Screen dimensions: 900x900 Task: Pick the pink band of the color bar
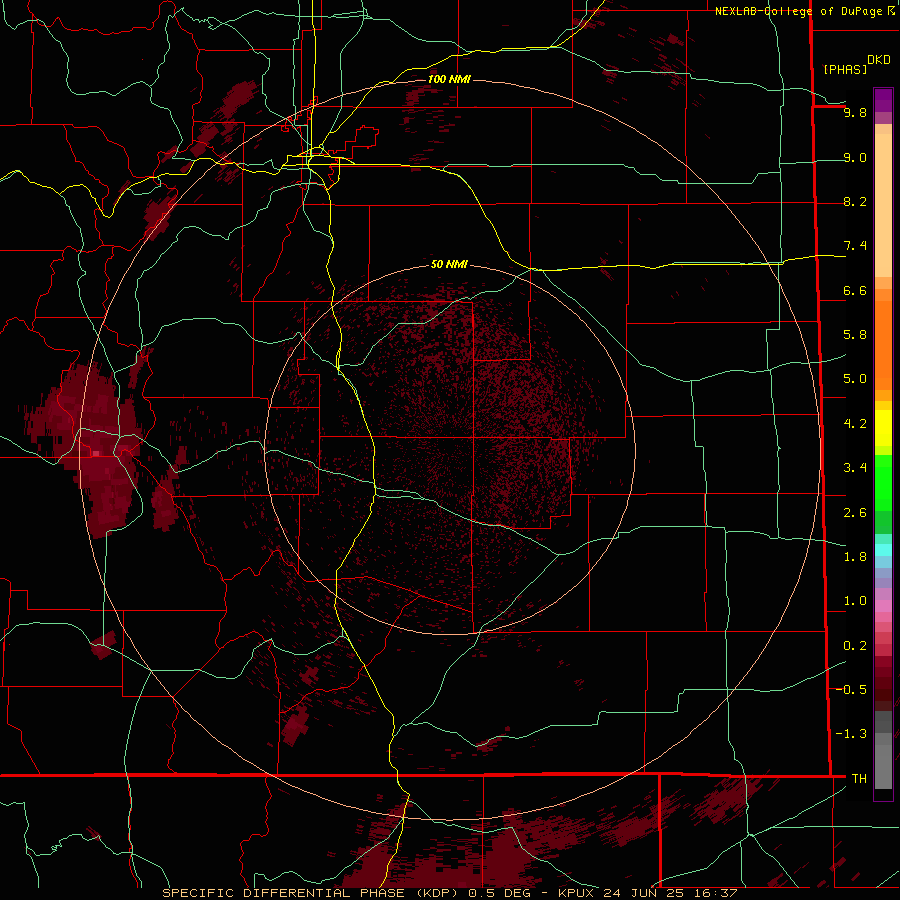coord(883,606)
